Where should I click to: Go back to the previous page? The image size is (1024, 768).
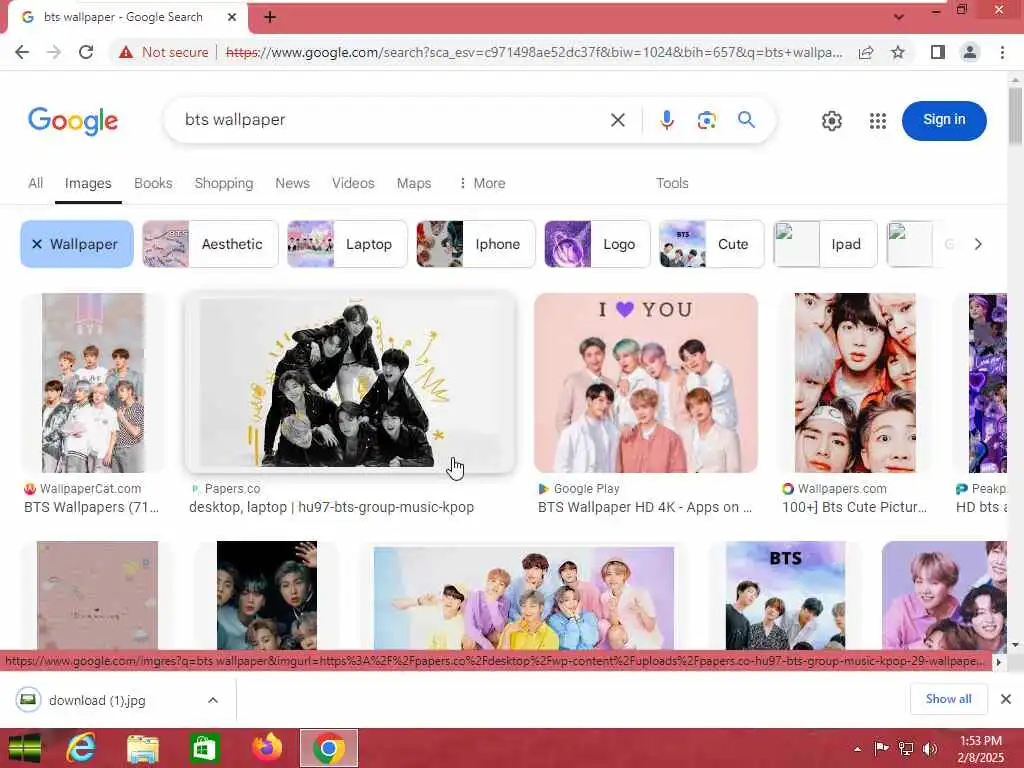[x=22, y=52]
